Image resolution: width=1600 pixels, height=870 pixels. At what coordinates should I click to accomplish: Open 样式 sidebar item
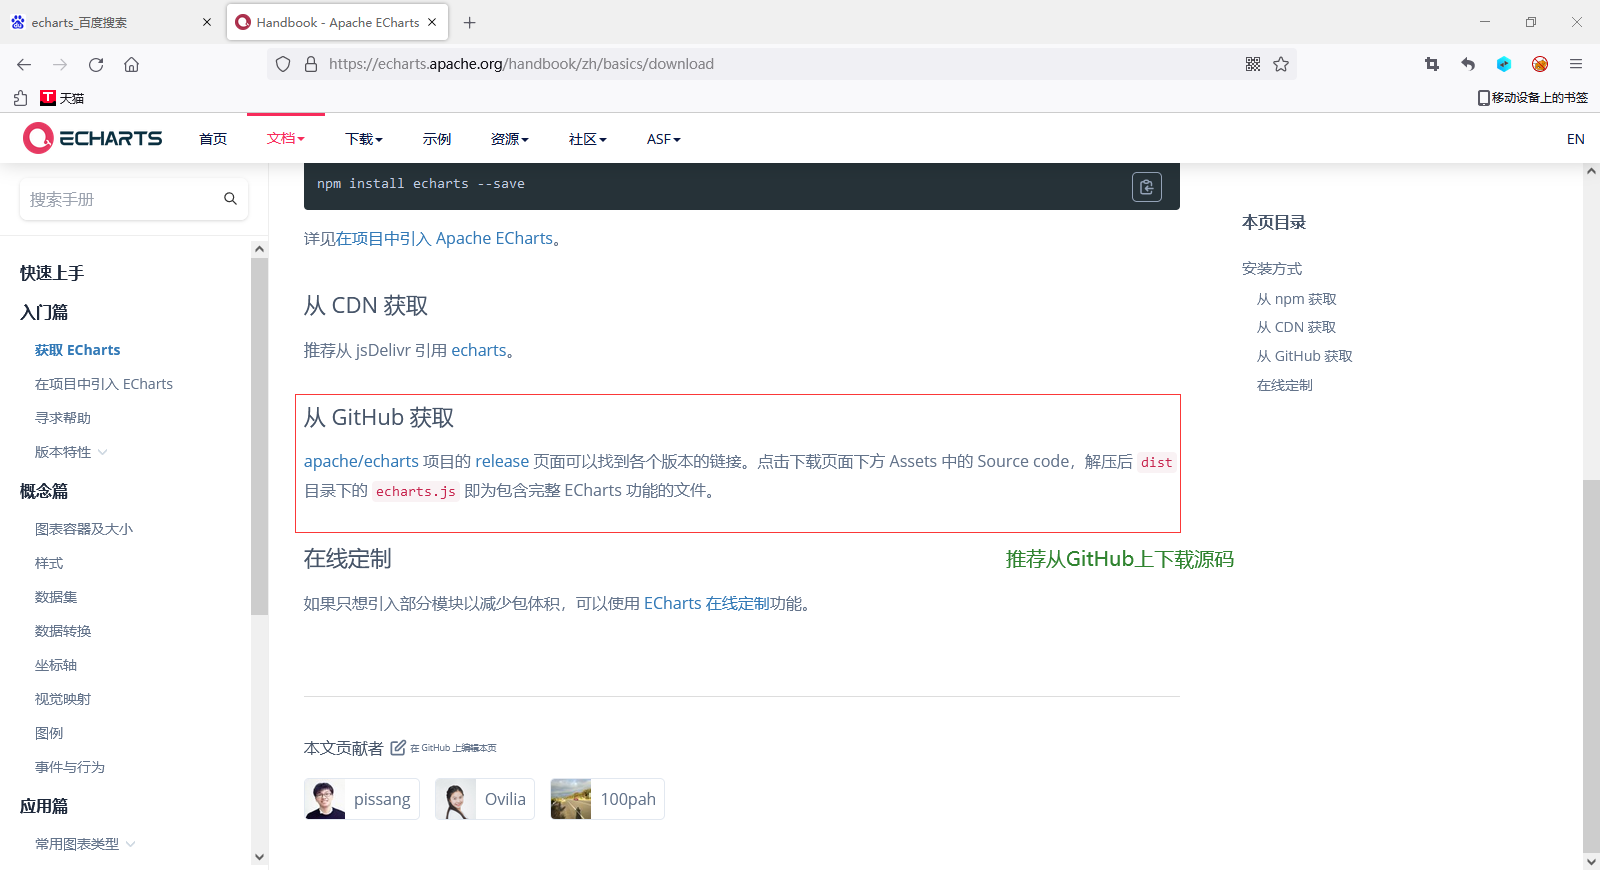point(49,563)
